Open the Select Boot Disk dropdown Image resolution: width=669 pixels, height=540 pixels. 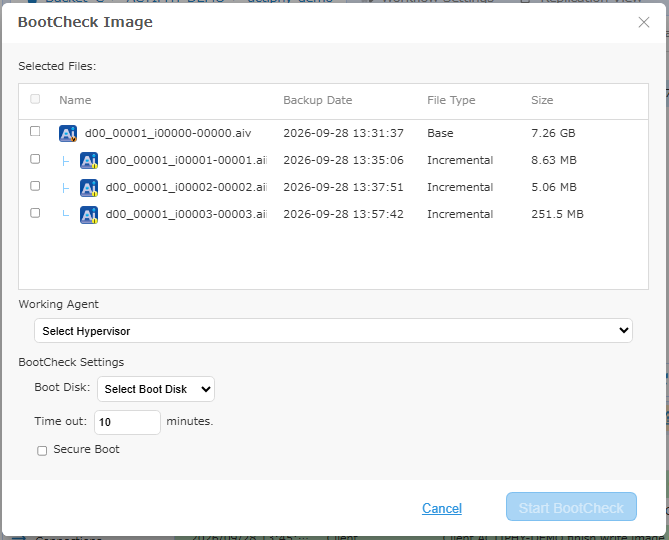[x=156, y=389]
